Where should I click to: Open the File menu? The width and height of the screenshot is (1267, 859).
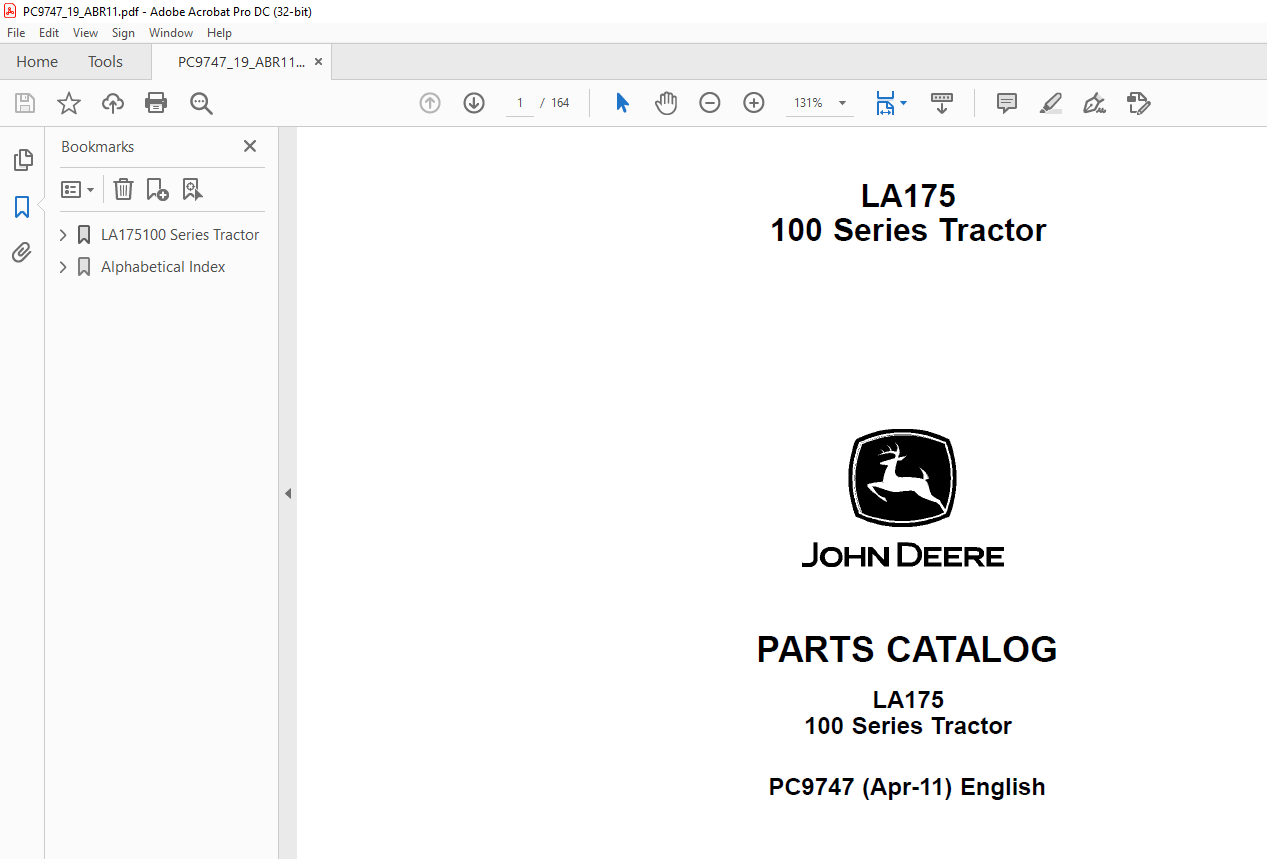[16, 33]
